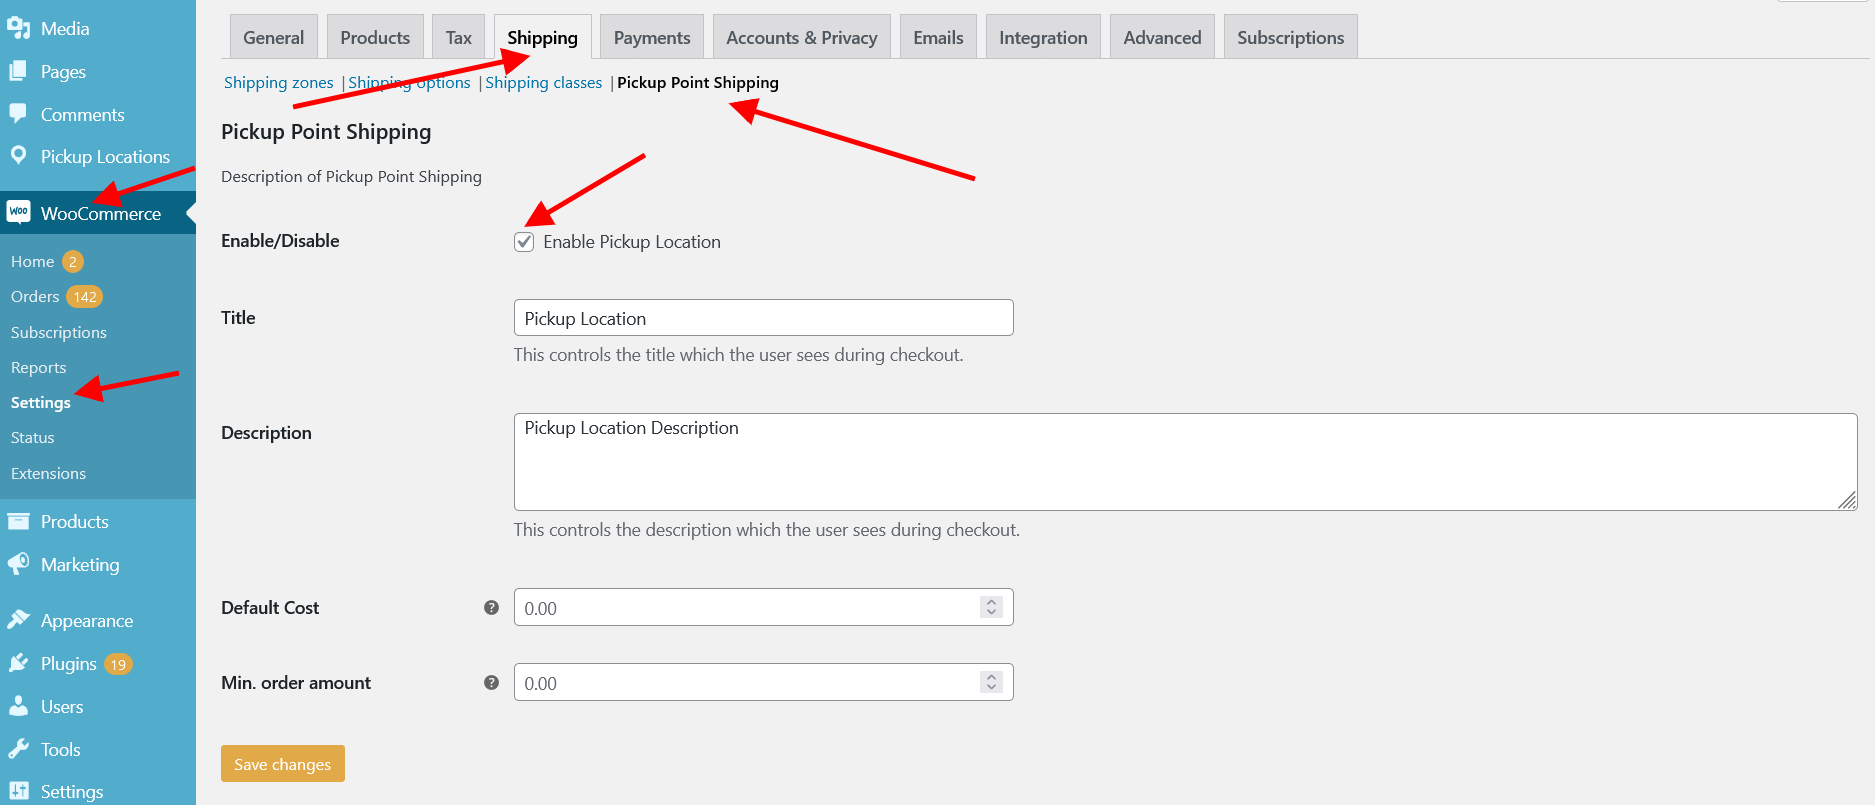
Task: Click the Pages sidebar icon
Action: [x=18, y=71]
